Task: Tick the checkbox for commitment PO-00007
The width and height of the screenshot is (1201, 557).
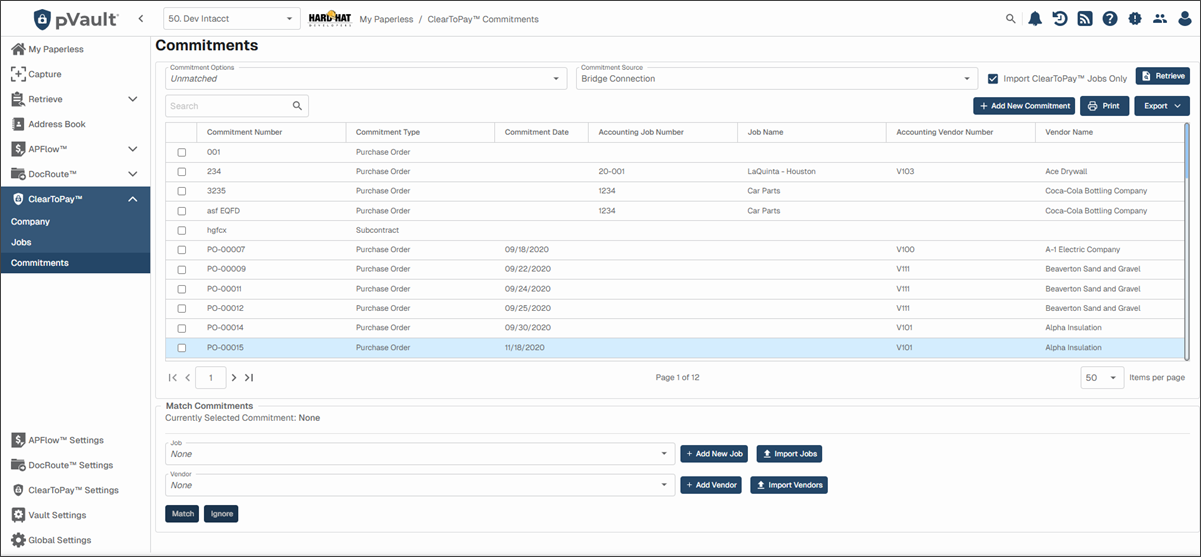Action: coord(181,250)
